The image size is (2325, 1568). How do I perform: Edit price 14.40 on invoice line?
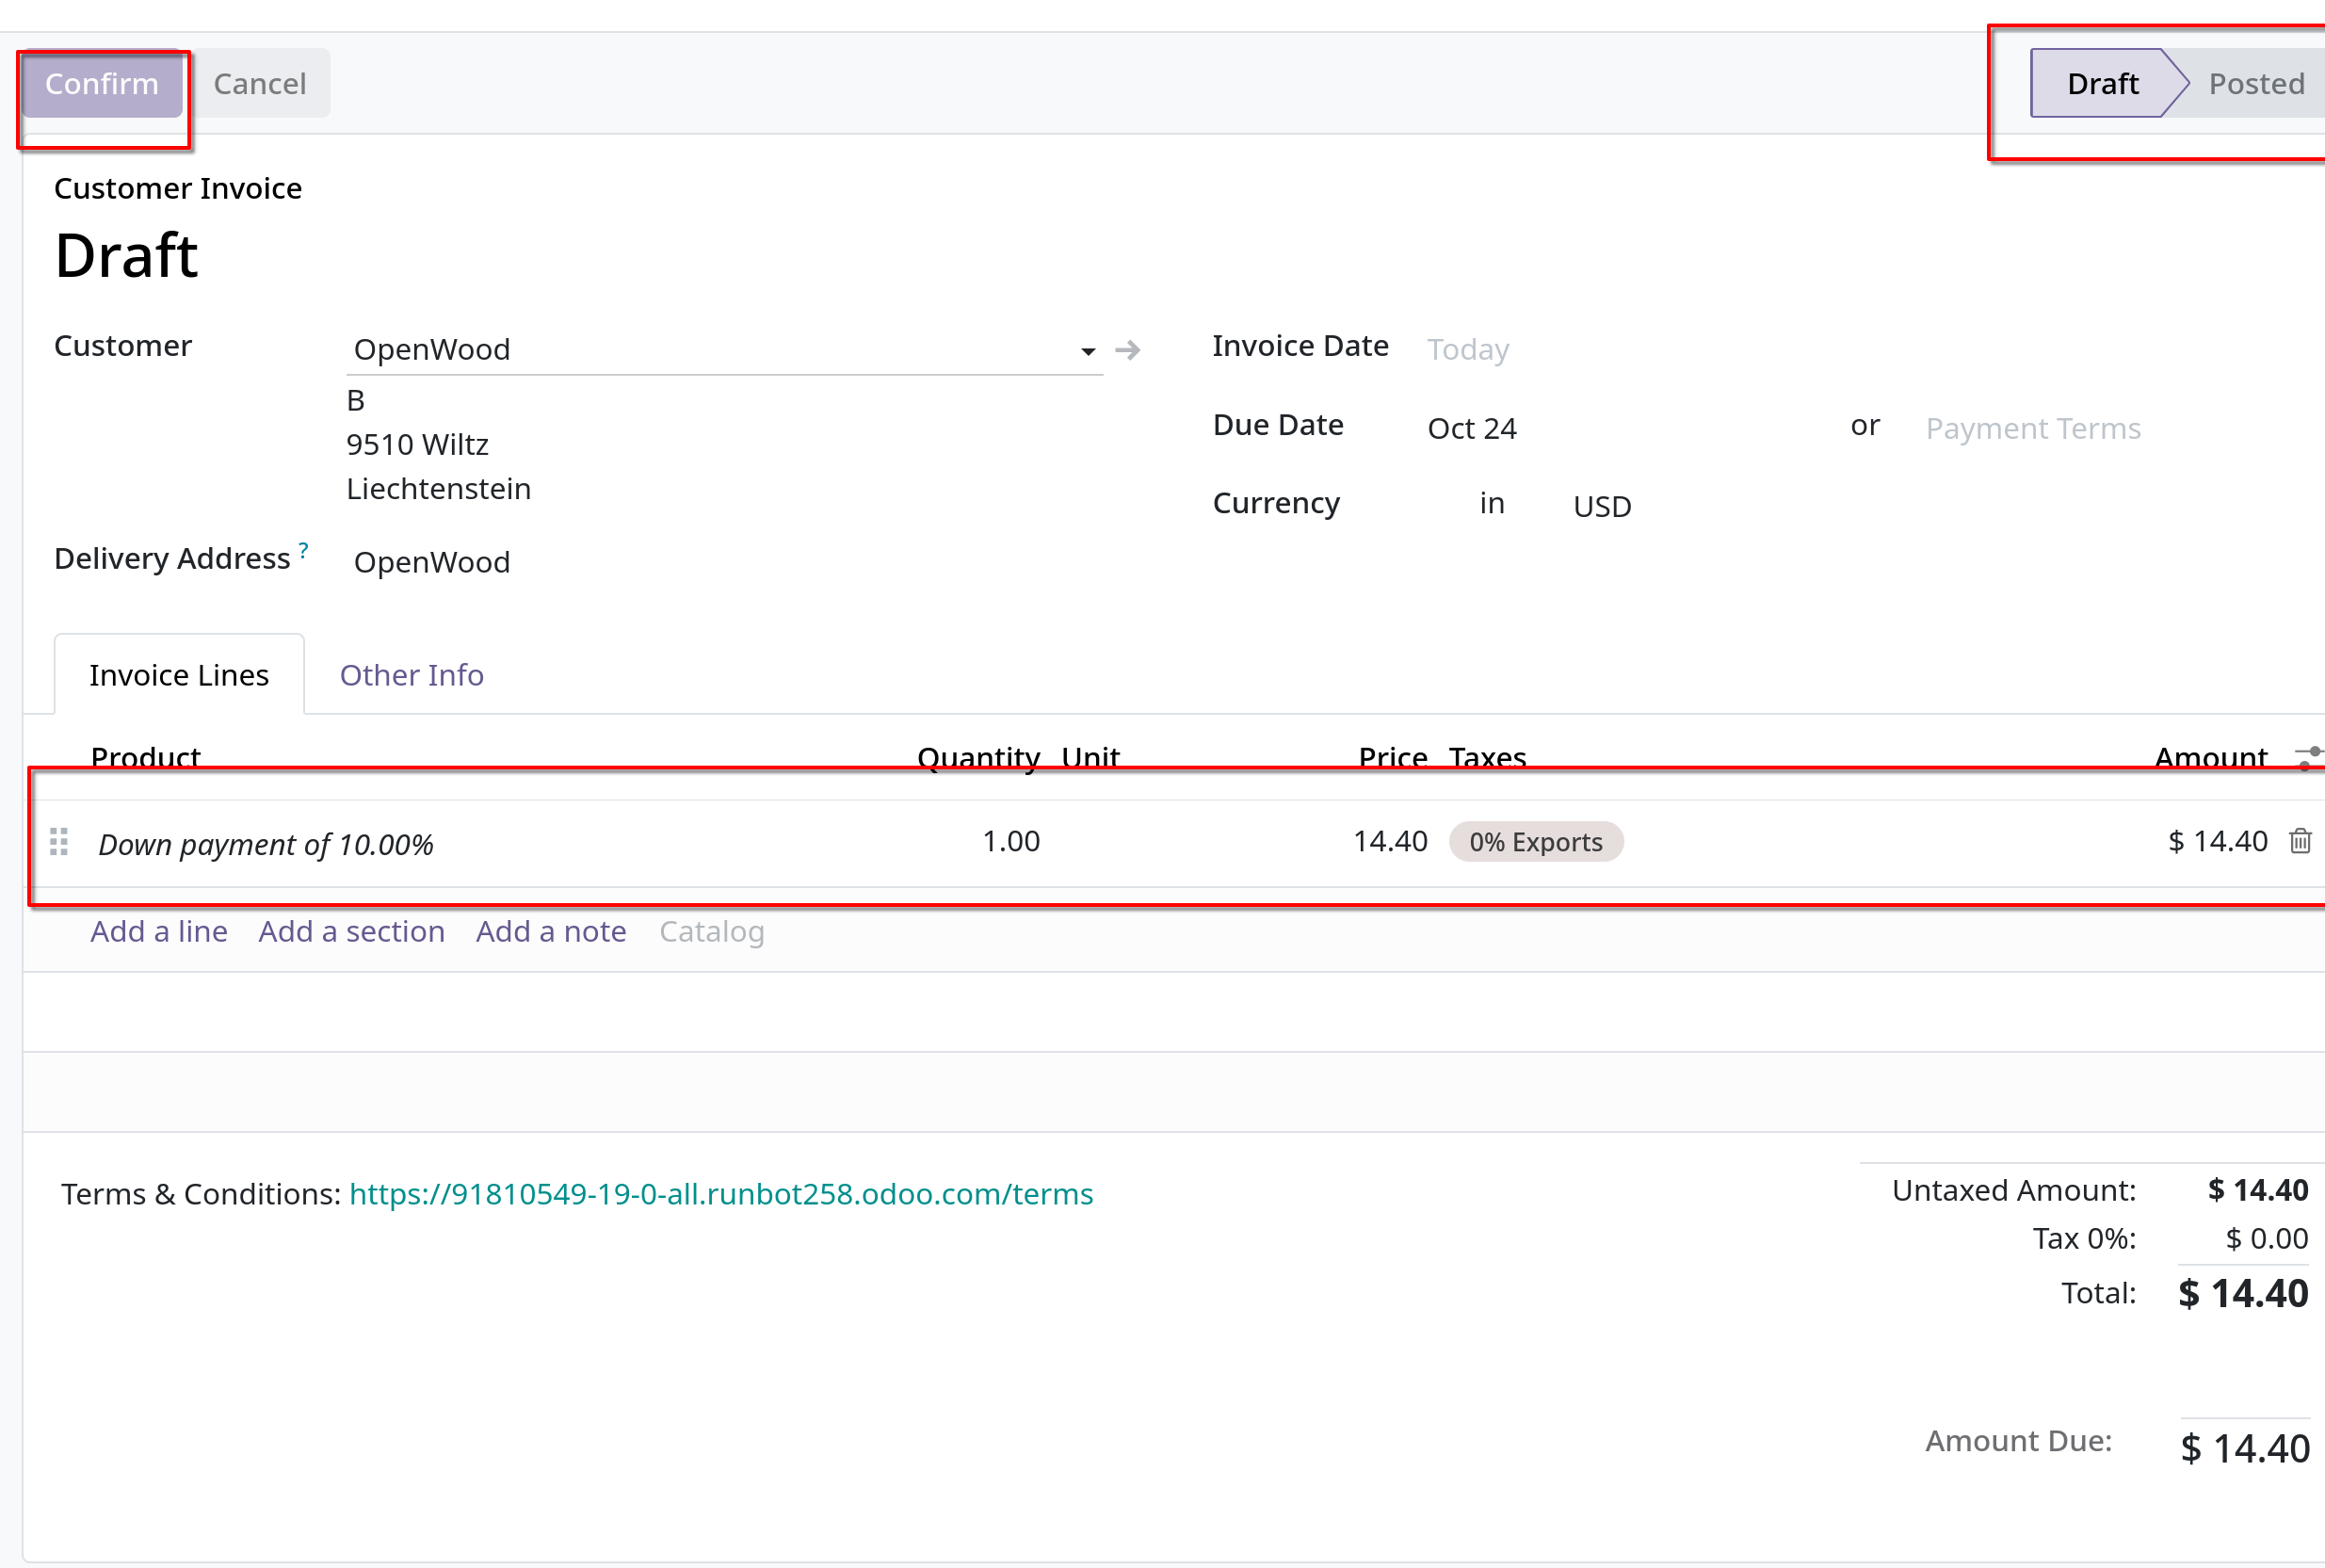(x=1390, y=842)
